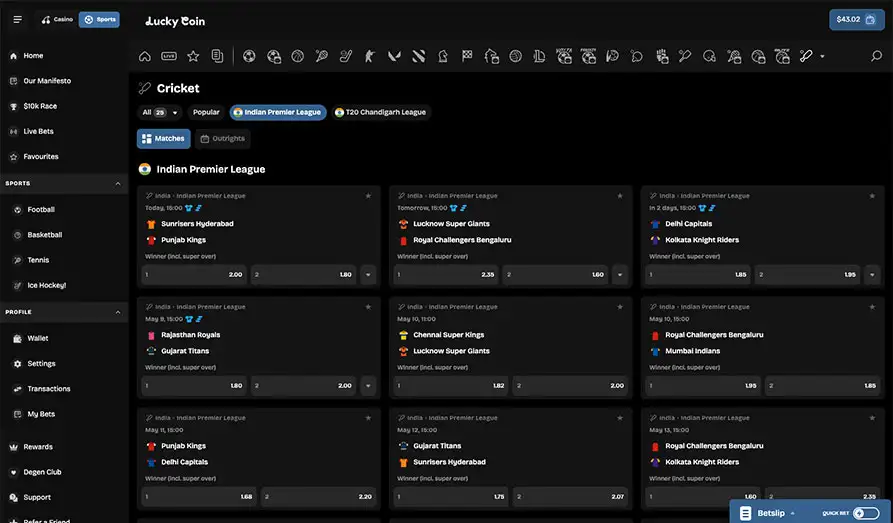Image resolution: width=893 pixels, height=523 pixels.
Task: Select the chess knight icon in toolbar
Action: pyautogui.click(x=443, y=56)
